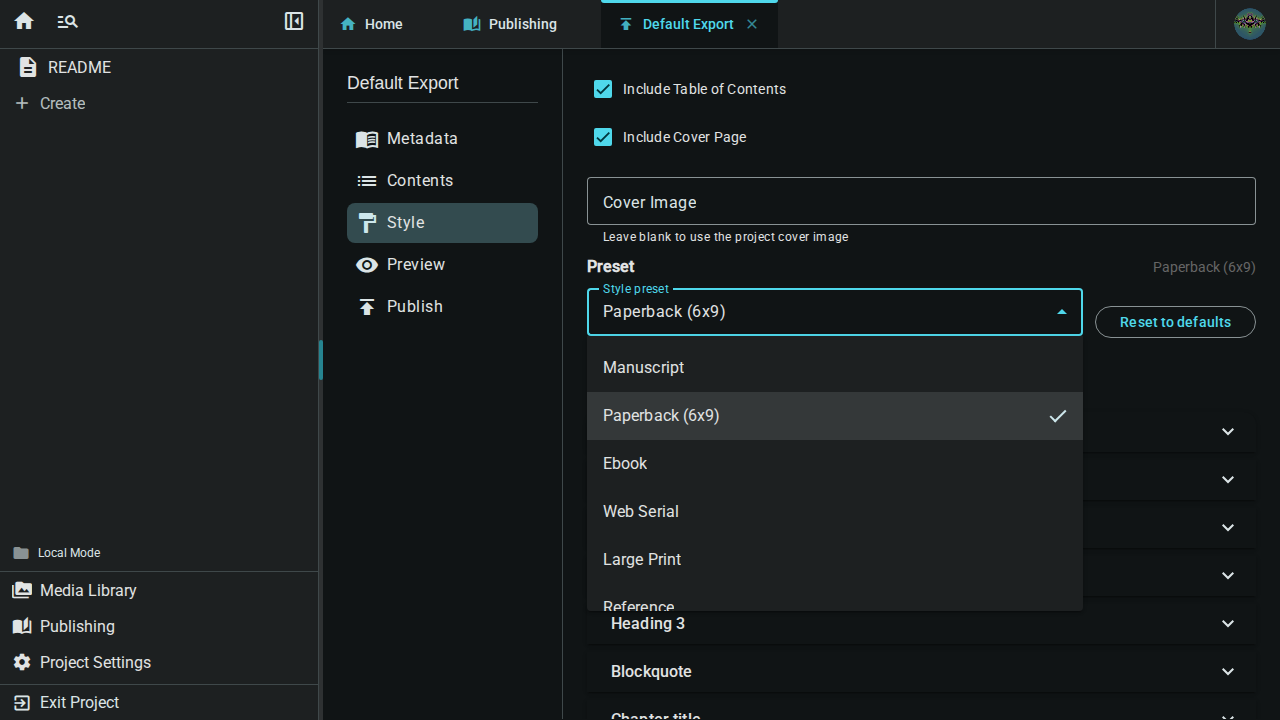Open the Metadata section

[x=442, y=139]
